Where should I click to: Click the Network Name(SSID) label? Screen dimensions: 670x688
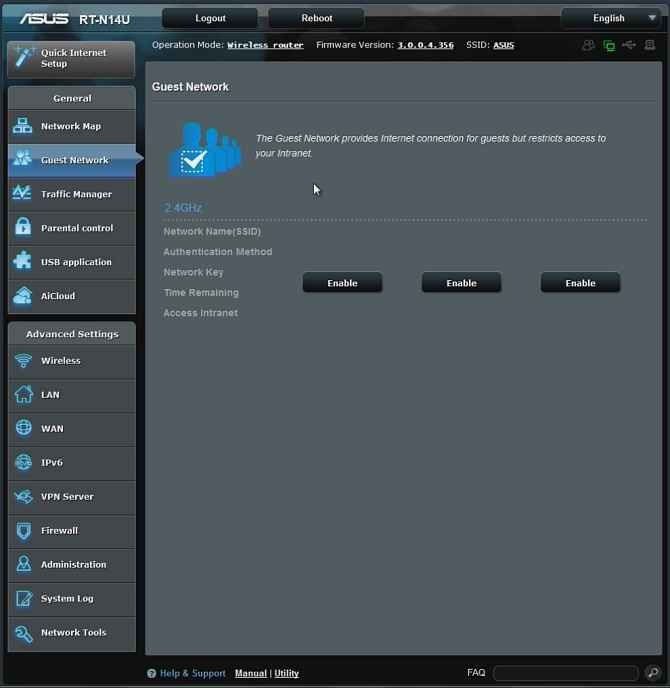[x=212, y=231]
